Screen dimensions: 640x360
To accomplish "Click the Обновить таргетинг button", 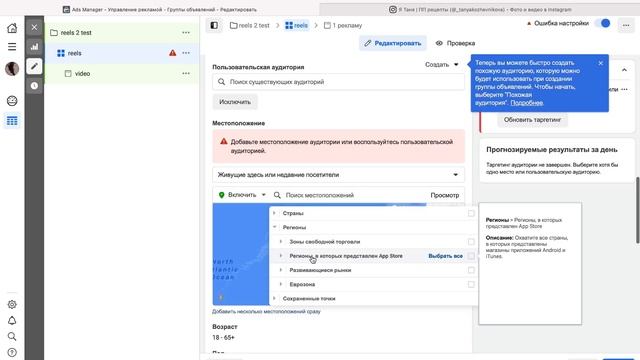I will (x=532, y=120).
